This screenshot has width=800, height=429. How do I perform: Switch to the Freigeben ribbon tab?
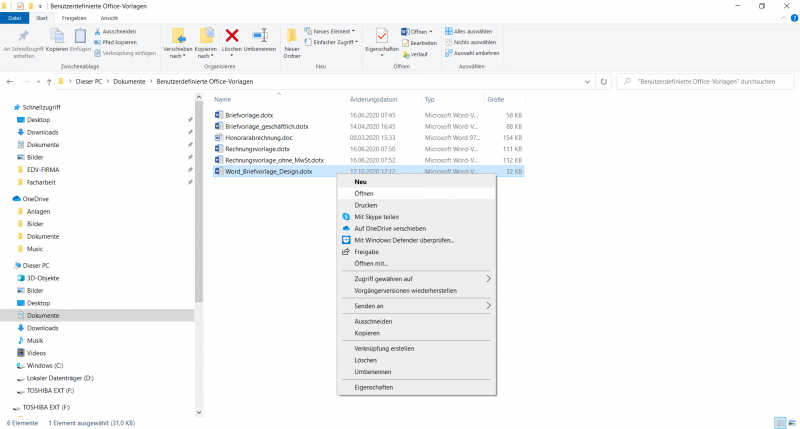73,18
